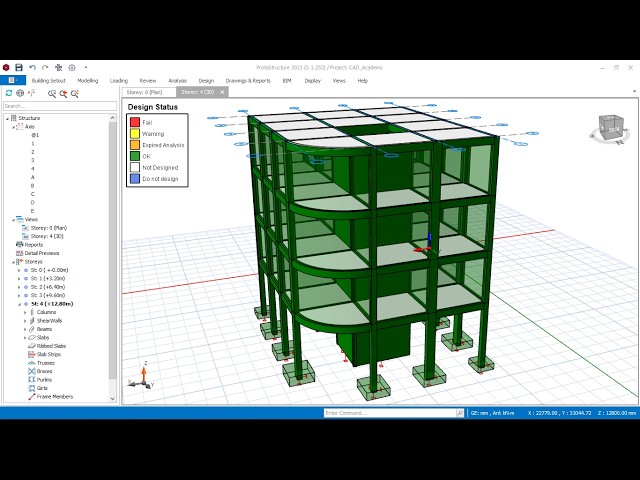
Task: Expand storey St: 1 (+3.20m)
Action: click(x=19, y=279)
